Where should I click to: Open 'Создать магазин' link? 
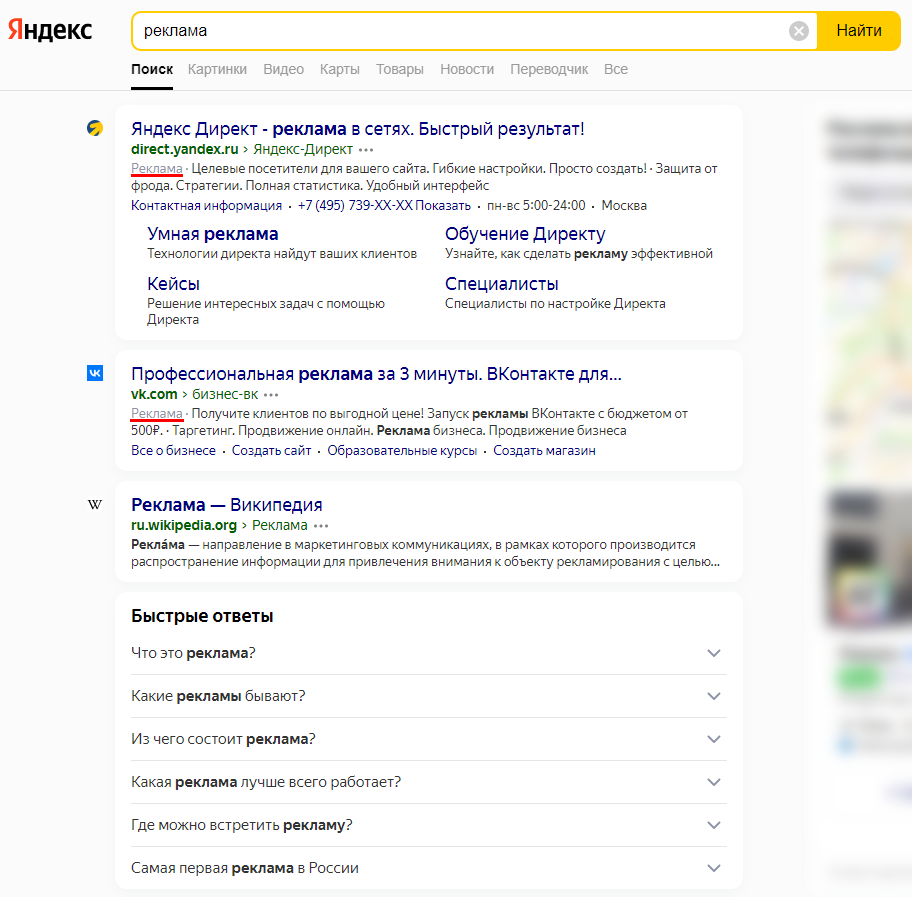544,451
